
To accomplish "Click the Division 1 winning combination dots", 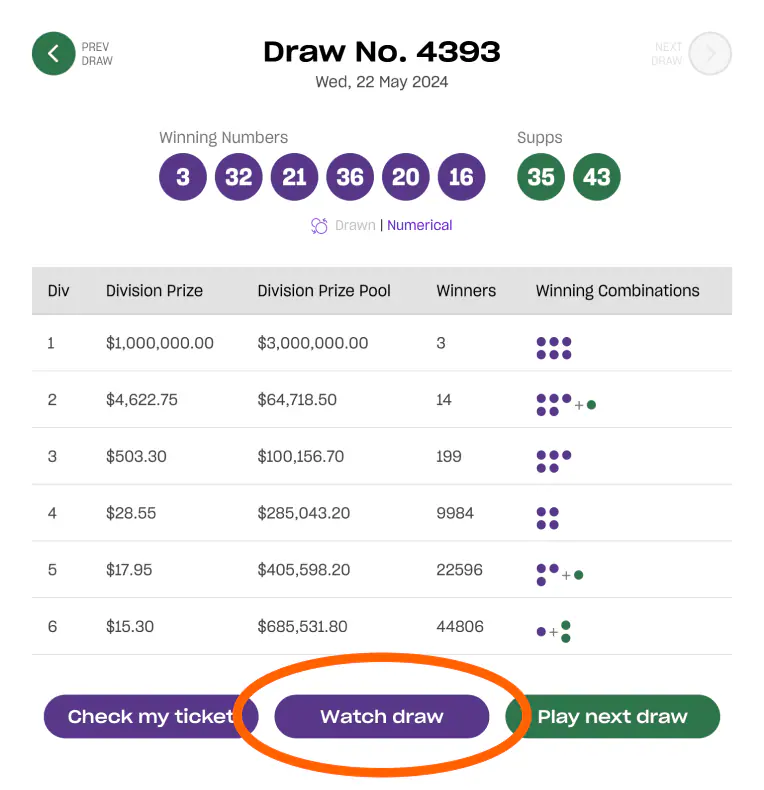I will coord(554,348).
